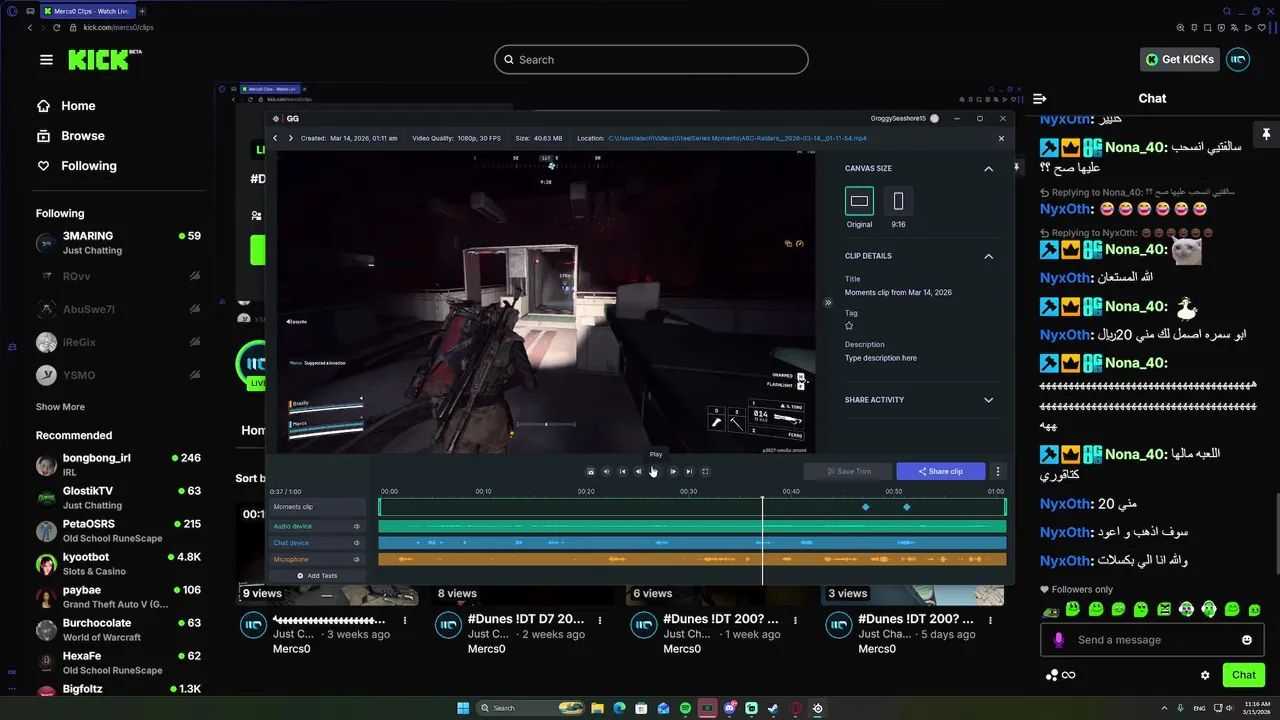This screenshot has width=1280, height=720.
Task: Open chat settings gear icon
Action: pos(1205,675)
